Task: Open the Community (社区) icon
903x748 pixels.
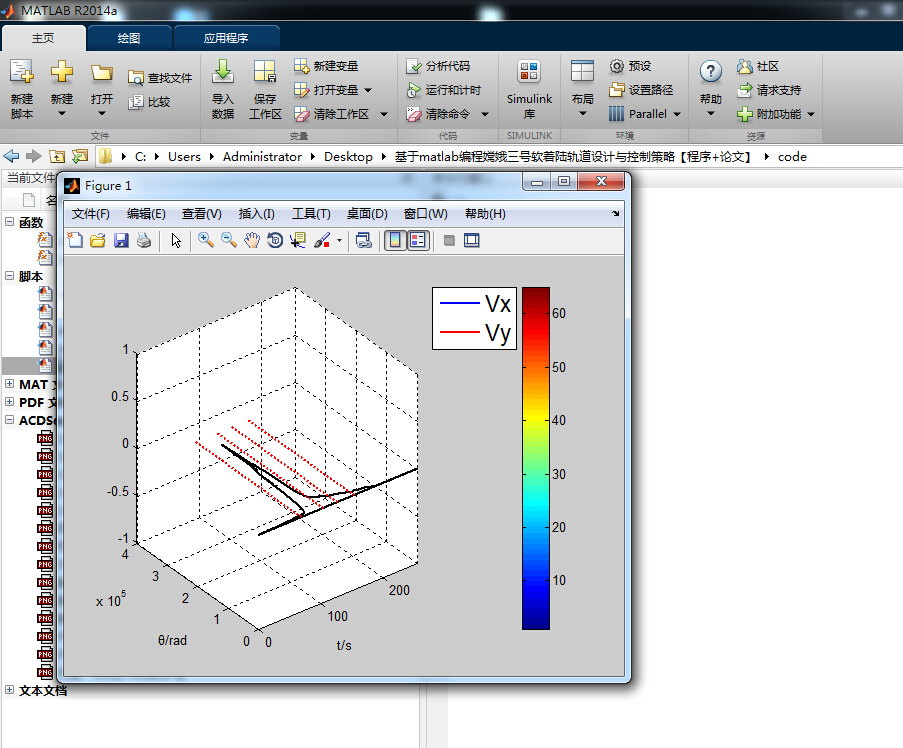Action: [745, 66]
